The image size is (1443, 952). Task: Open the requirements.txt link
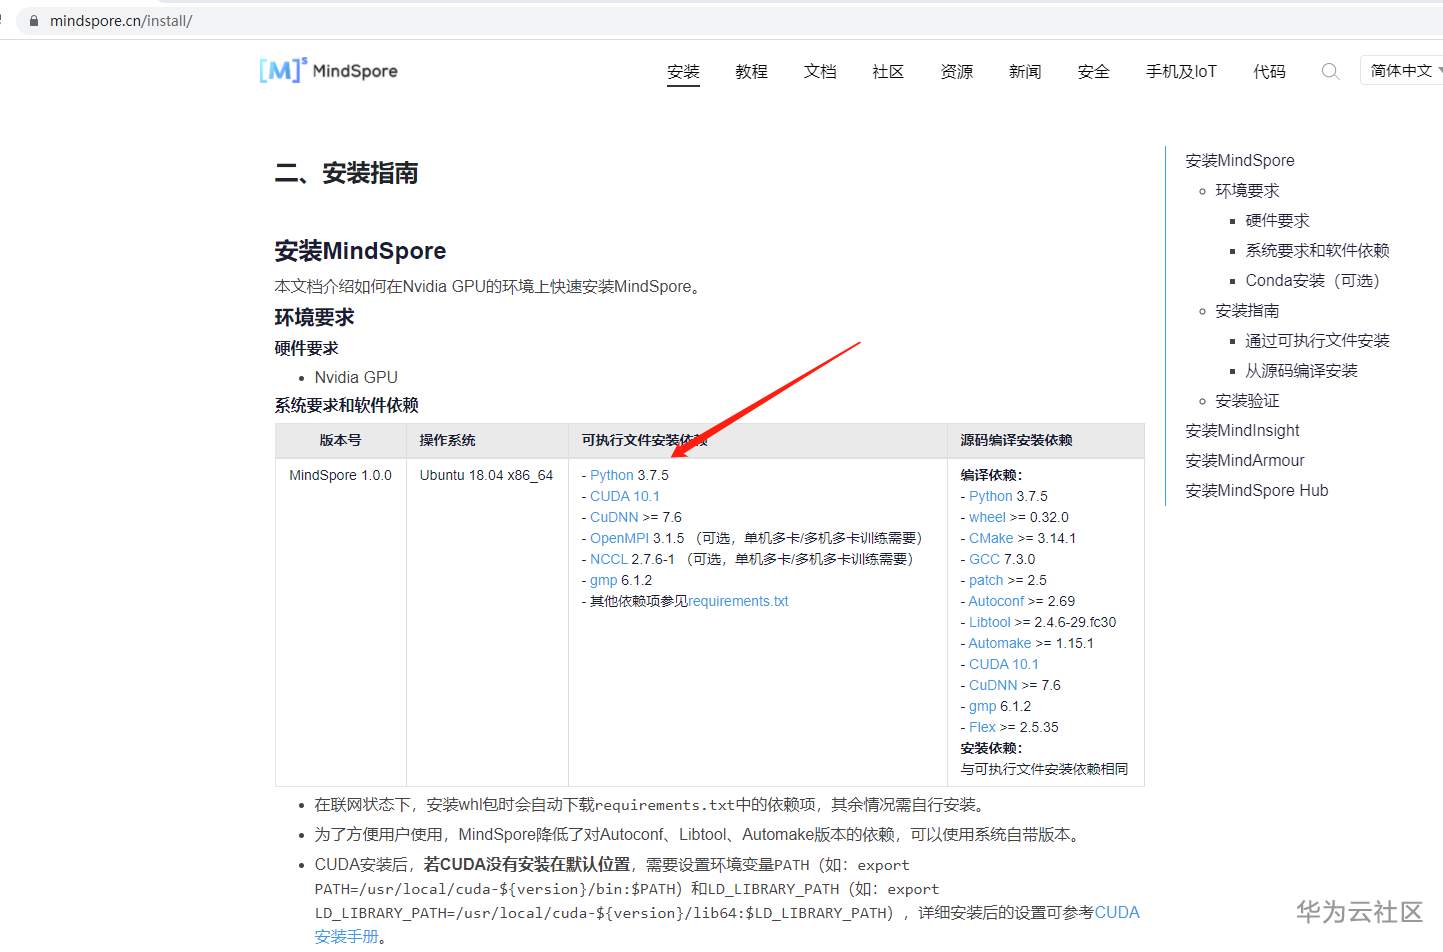tap(738, 601)
